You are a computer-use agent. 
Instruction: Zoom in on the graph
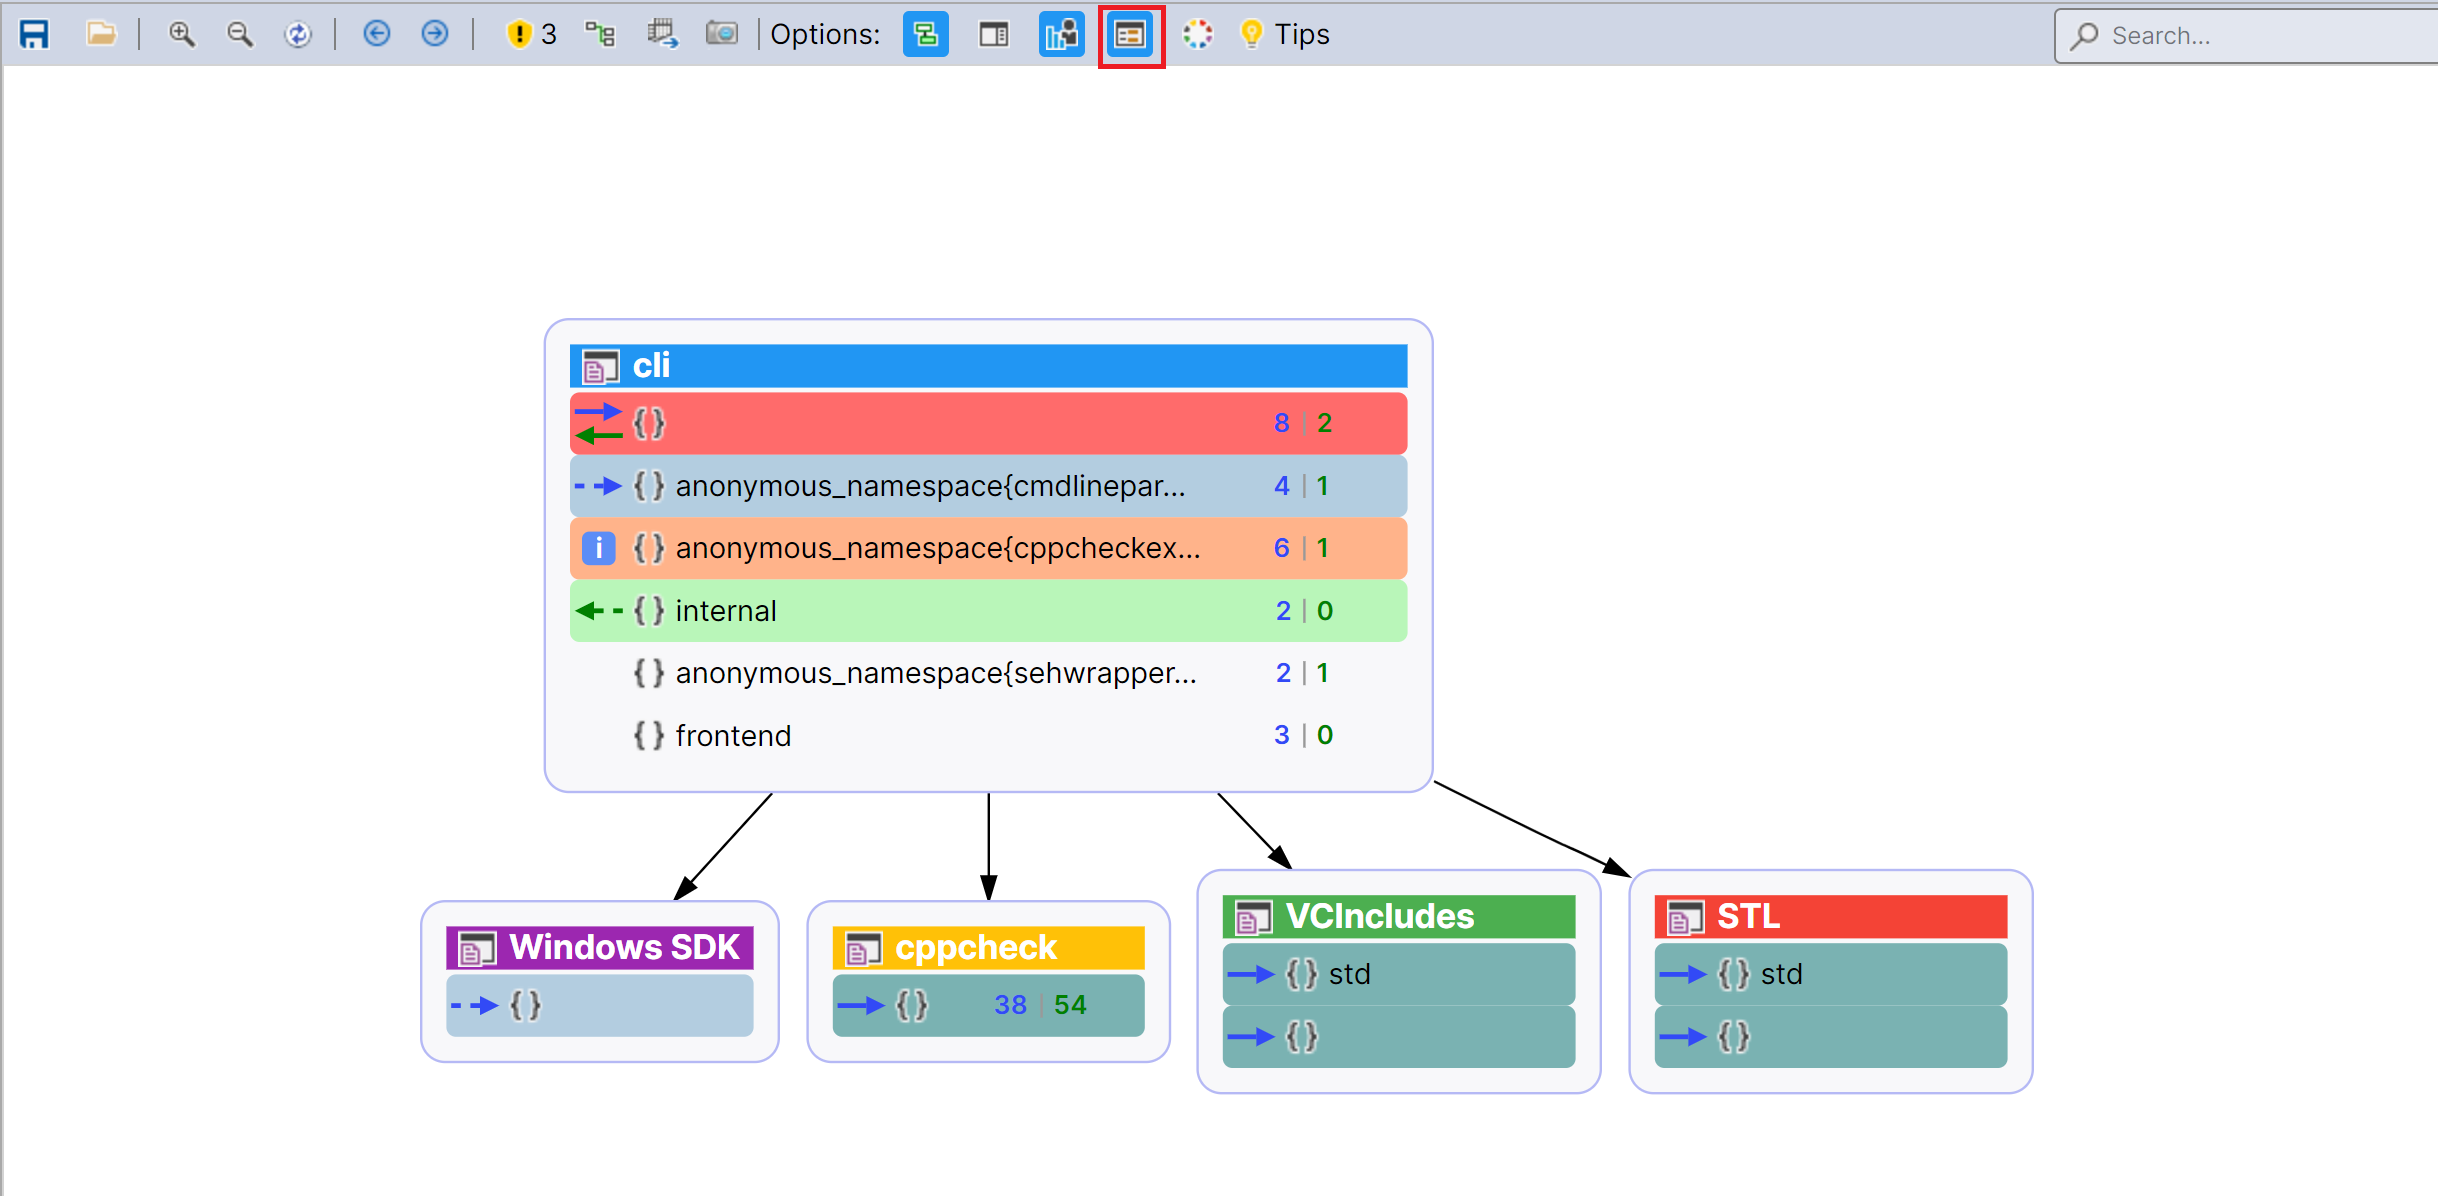(182, 33)
